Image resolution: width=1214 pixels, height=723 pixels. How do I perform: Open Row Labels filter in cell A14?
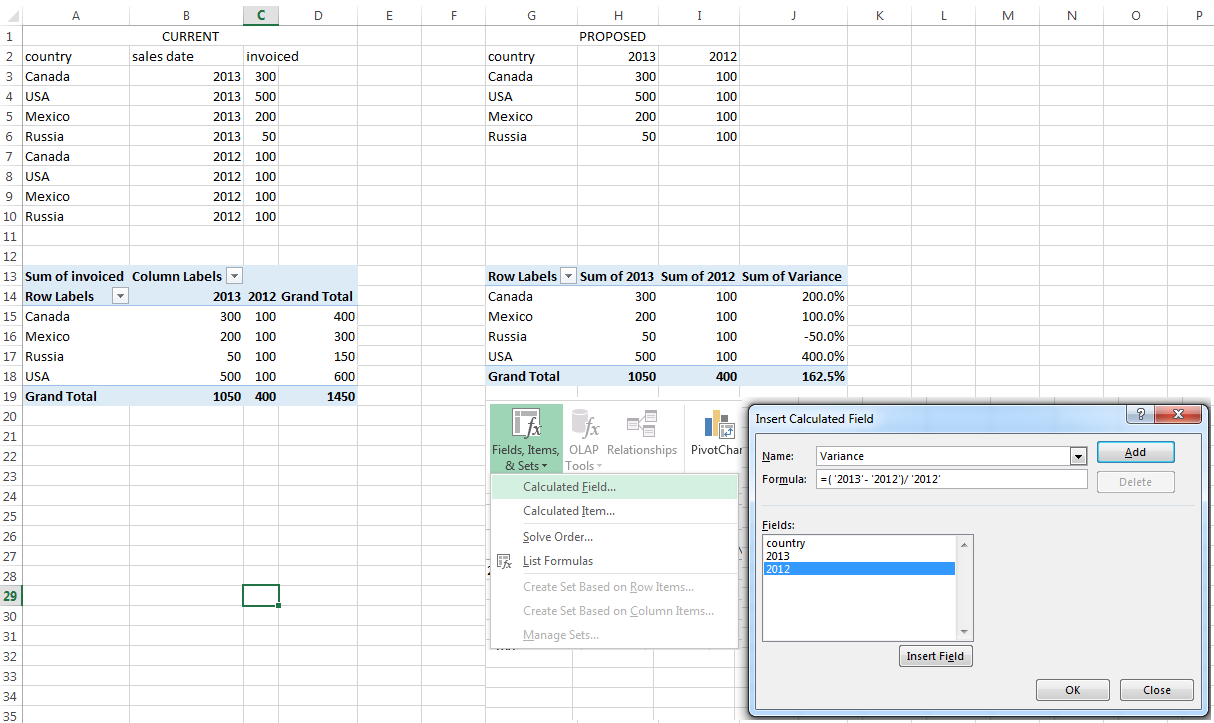[x=120, y=296]
